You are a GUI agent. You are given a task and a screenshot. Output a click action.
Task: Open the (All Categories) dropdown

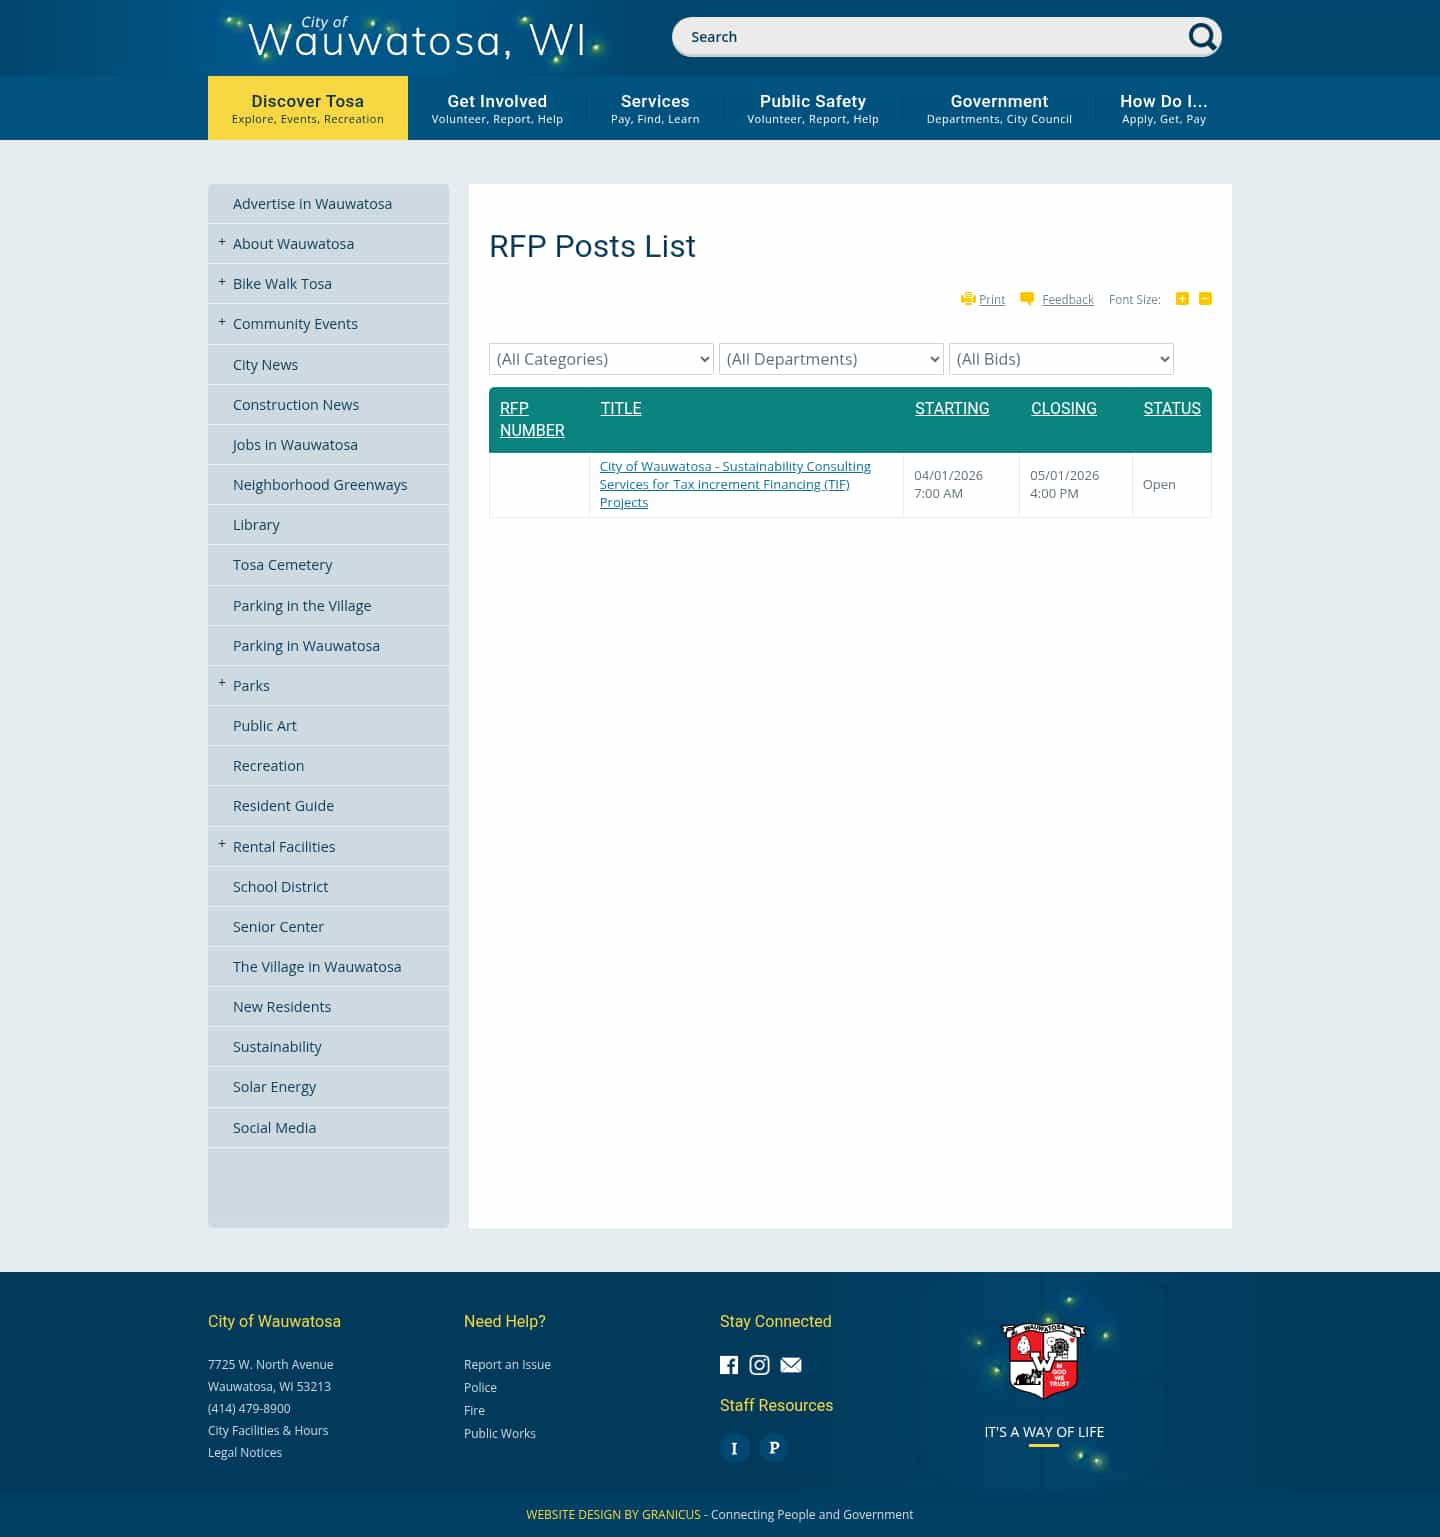tap(600, 359)
